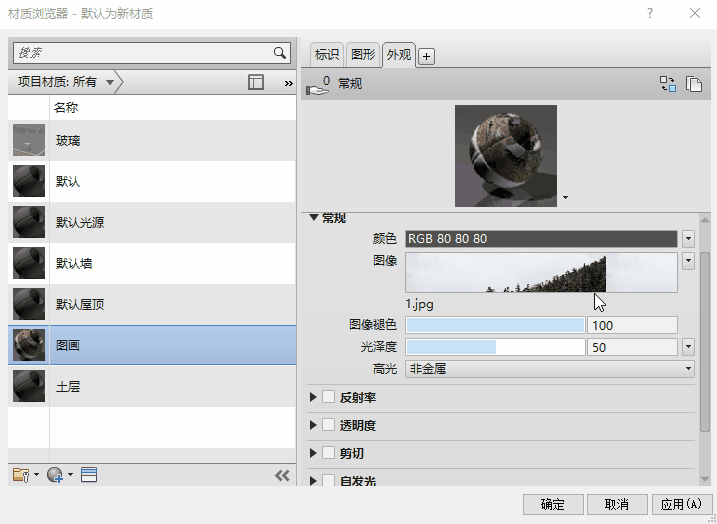Open the 高光 非金属 combo box
Screen dimensions: 717x524
(x=550, y=369)
